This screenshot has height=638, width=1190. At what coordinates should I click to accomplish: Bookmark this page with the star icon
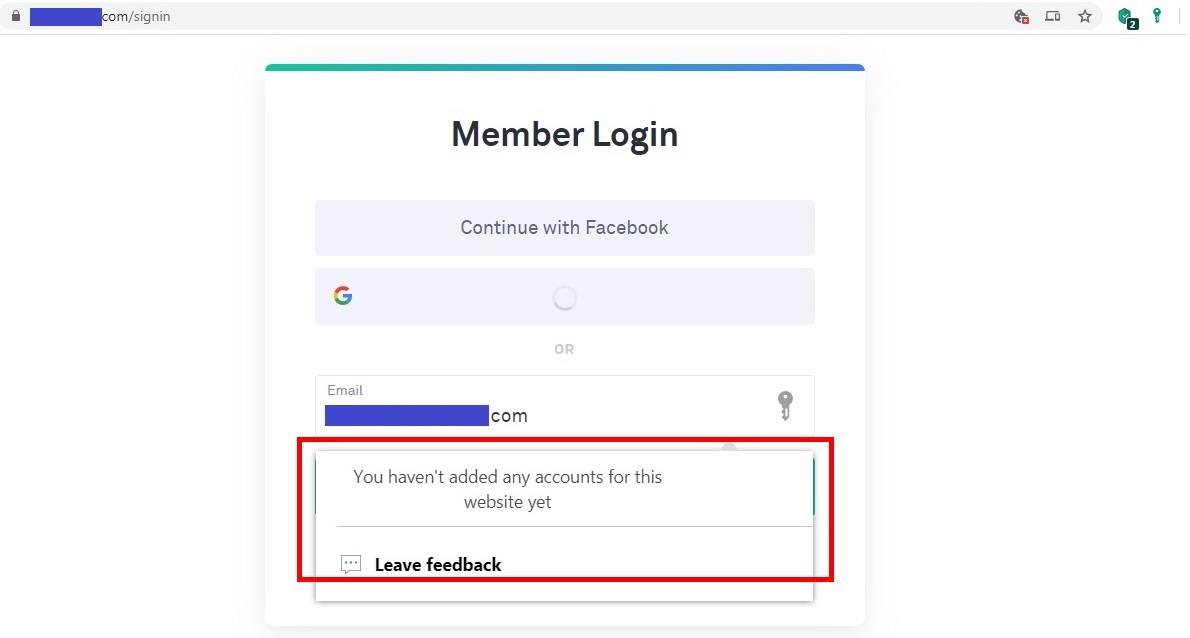[1085, 16]
